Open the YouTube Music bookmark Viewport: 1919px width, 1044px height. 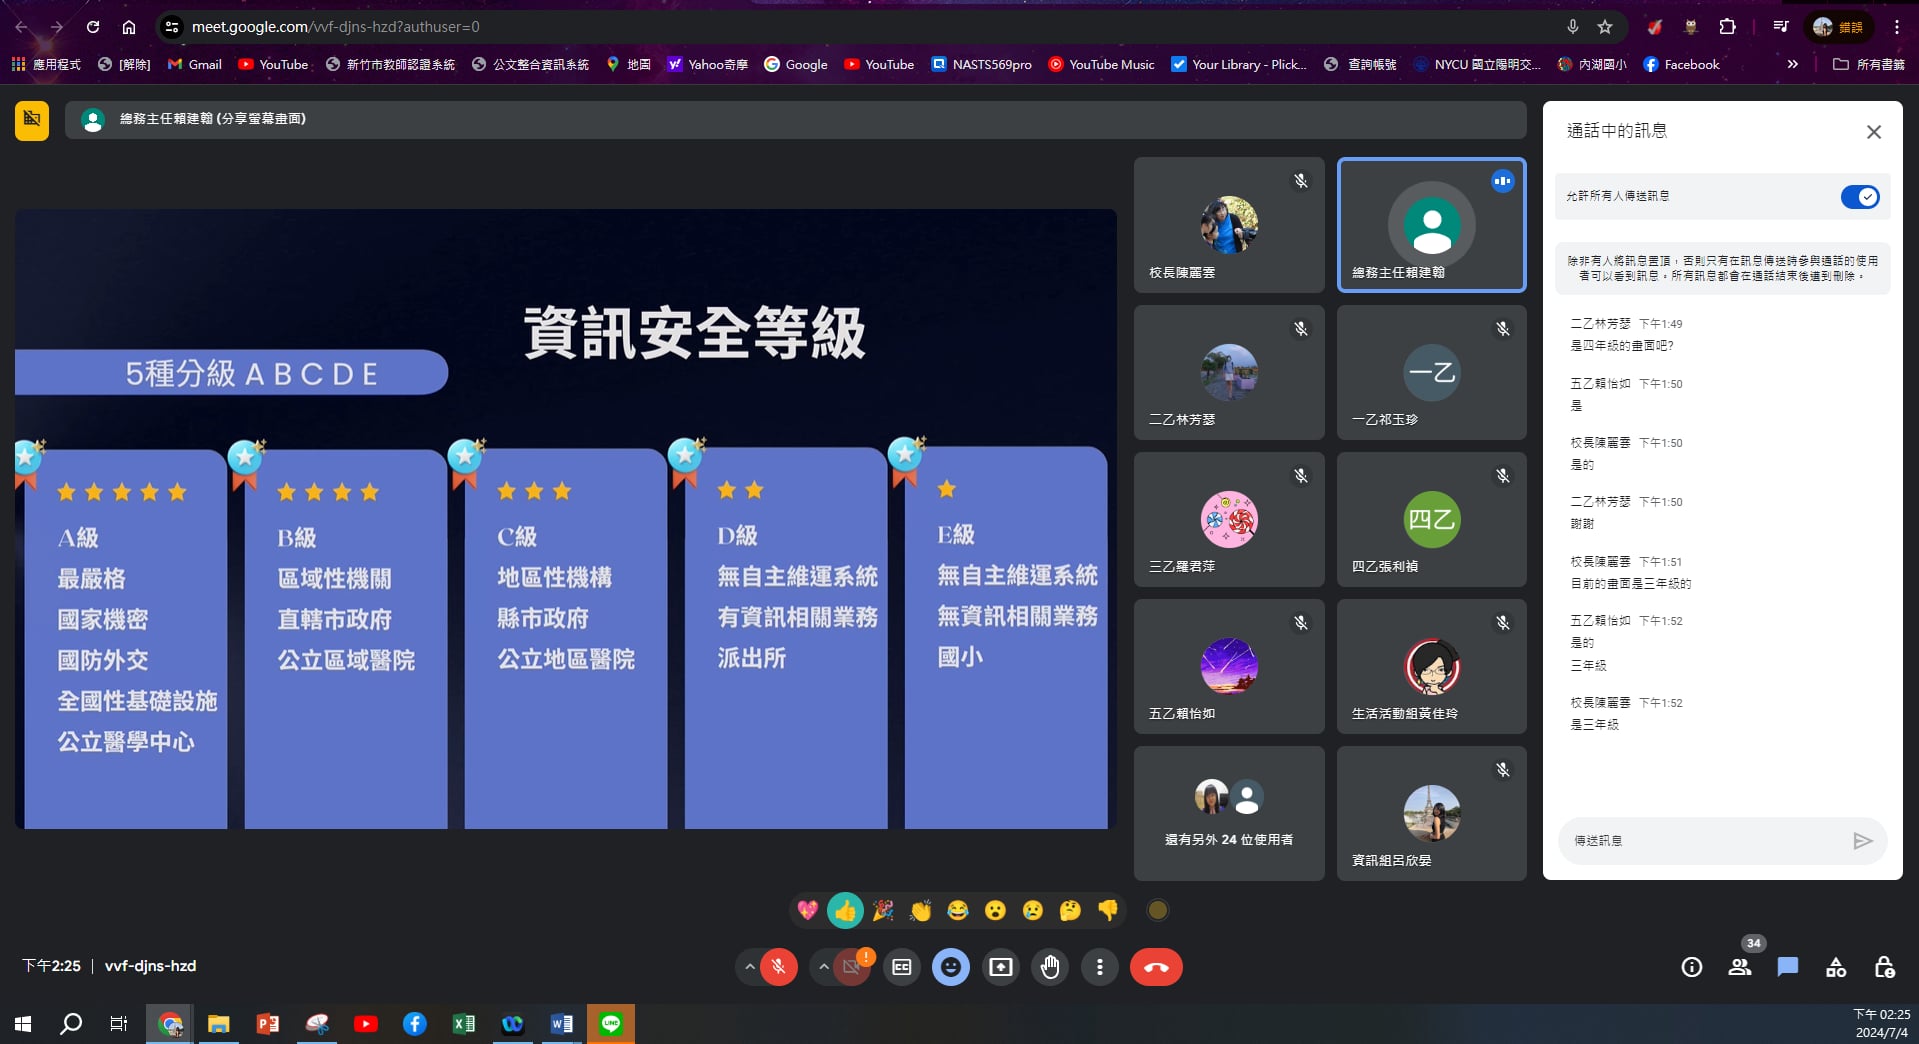coord(1101,64)
